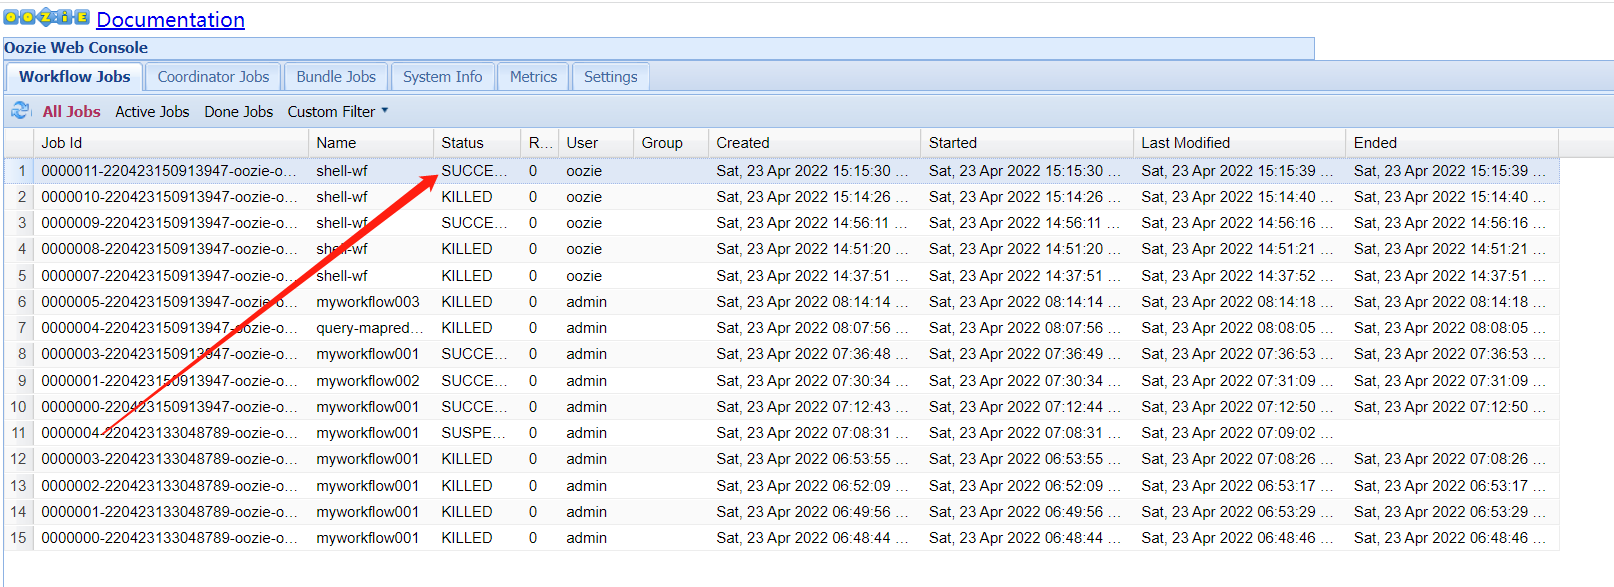Refresh the job list with refresh icon
The height and width of the screenshot is (587, 1614).
20,111
